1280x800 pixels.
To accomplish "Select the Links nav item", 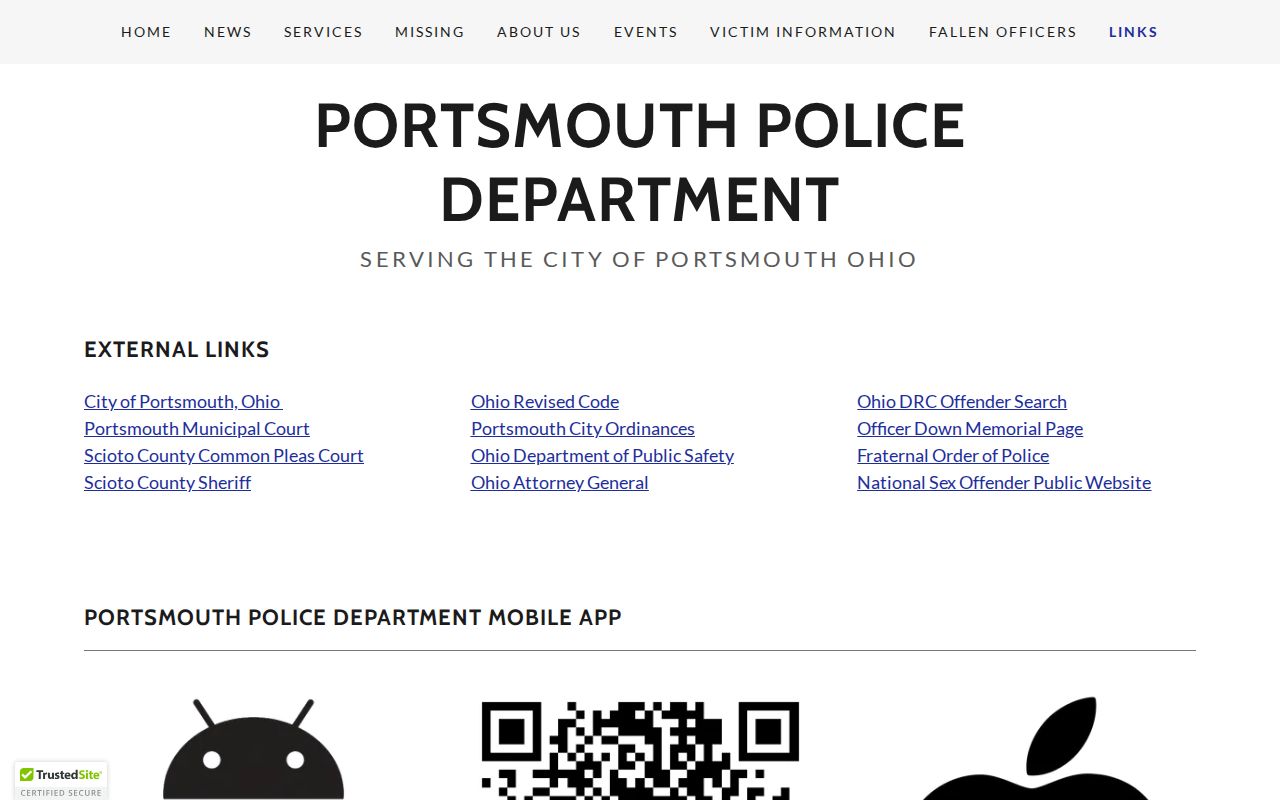I will point(1134,32).
